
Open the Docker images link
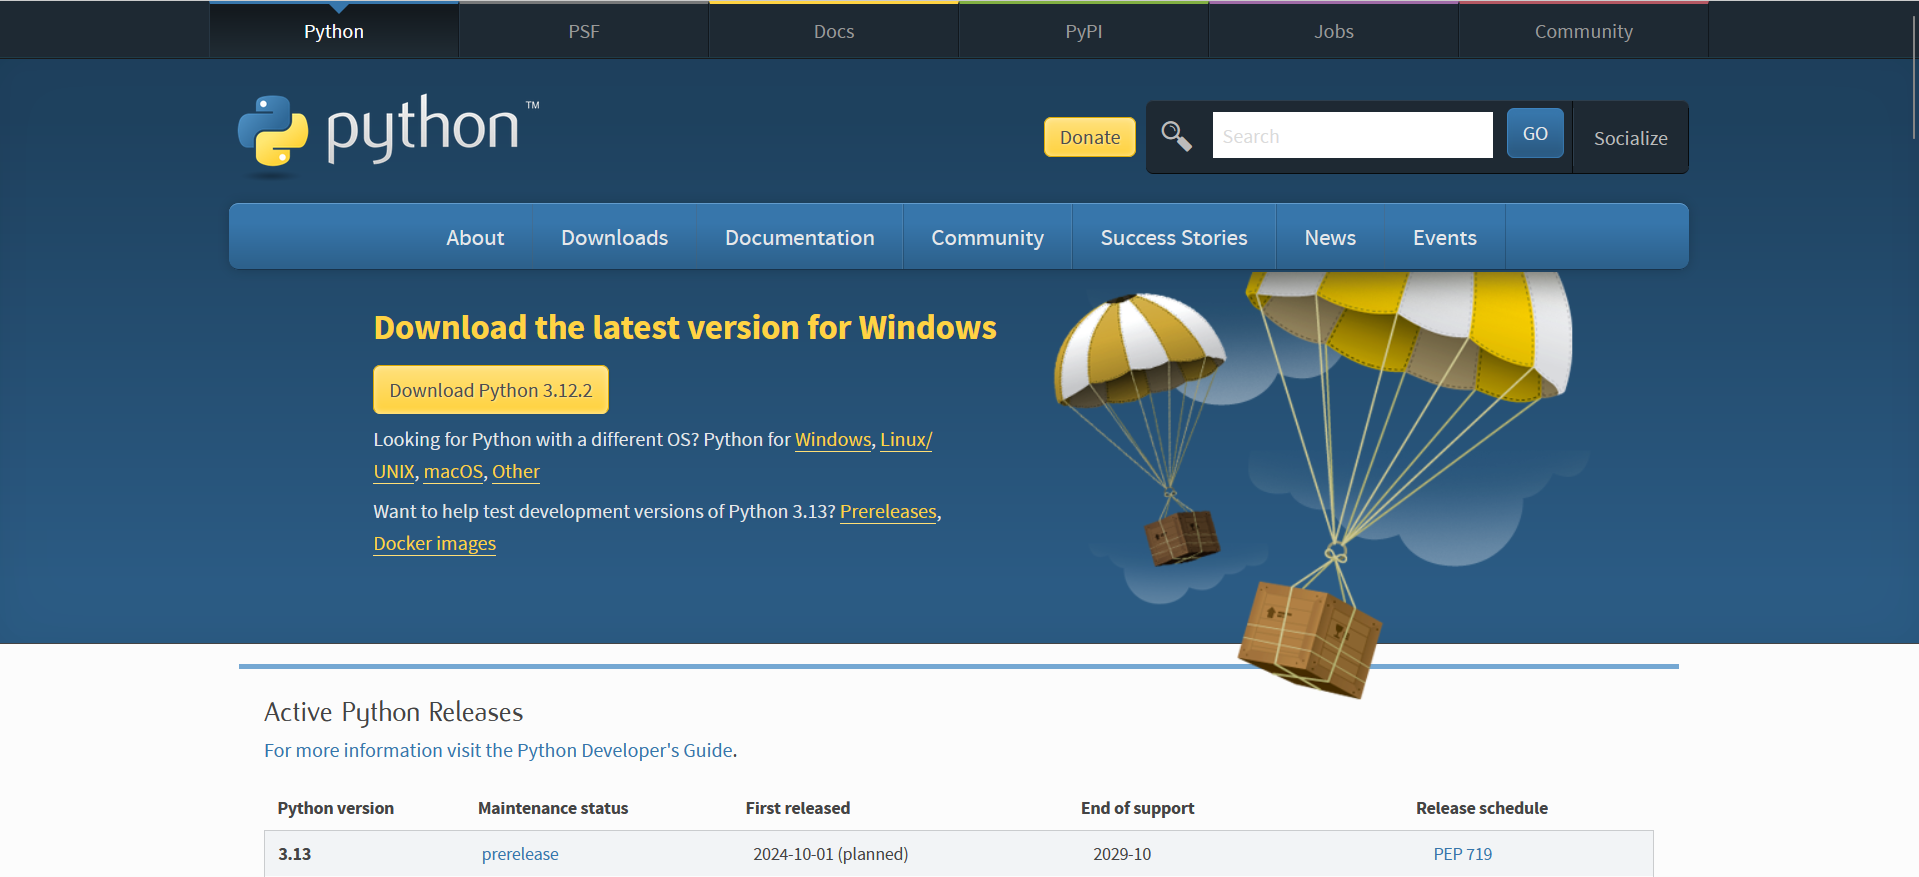(435, 543)
